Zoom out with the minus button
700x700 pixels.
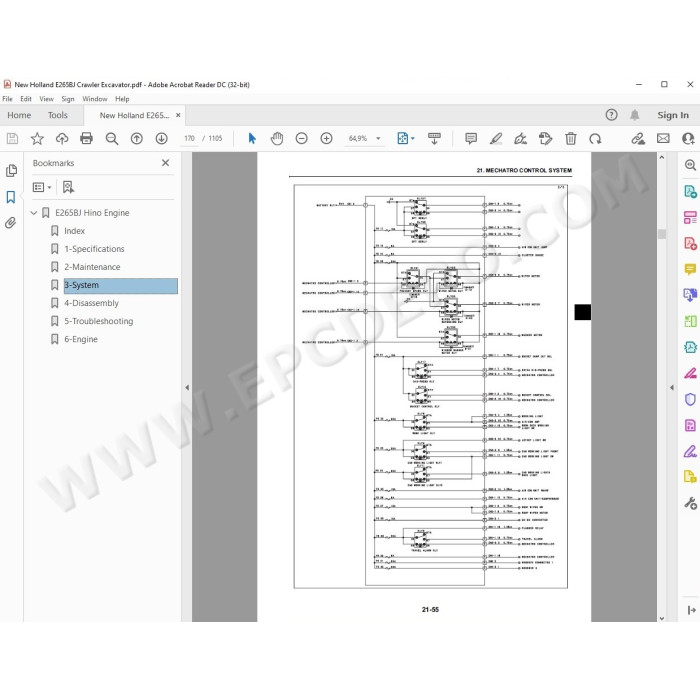click(301, 138)
